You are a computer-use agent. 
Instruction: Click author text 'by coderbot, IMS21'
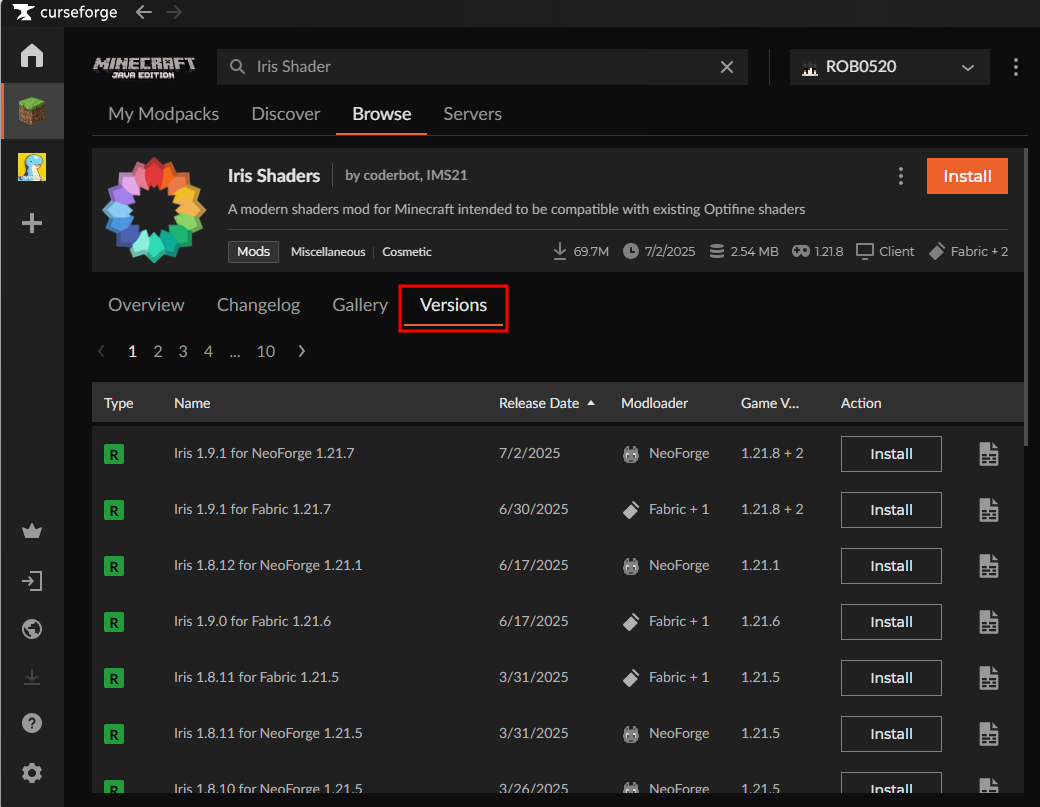(406, 175)
